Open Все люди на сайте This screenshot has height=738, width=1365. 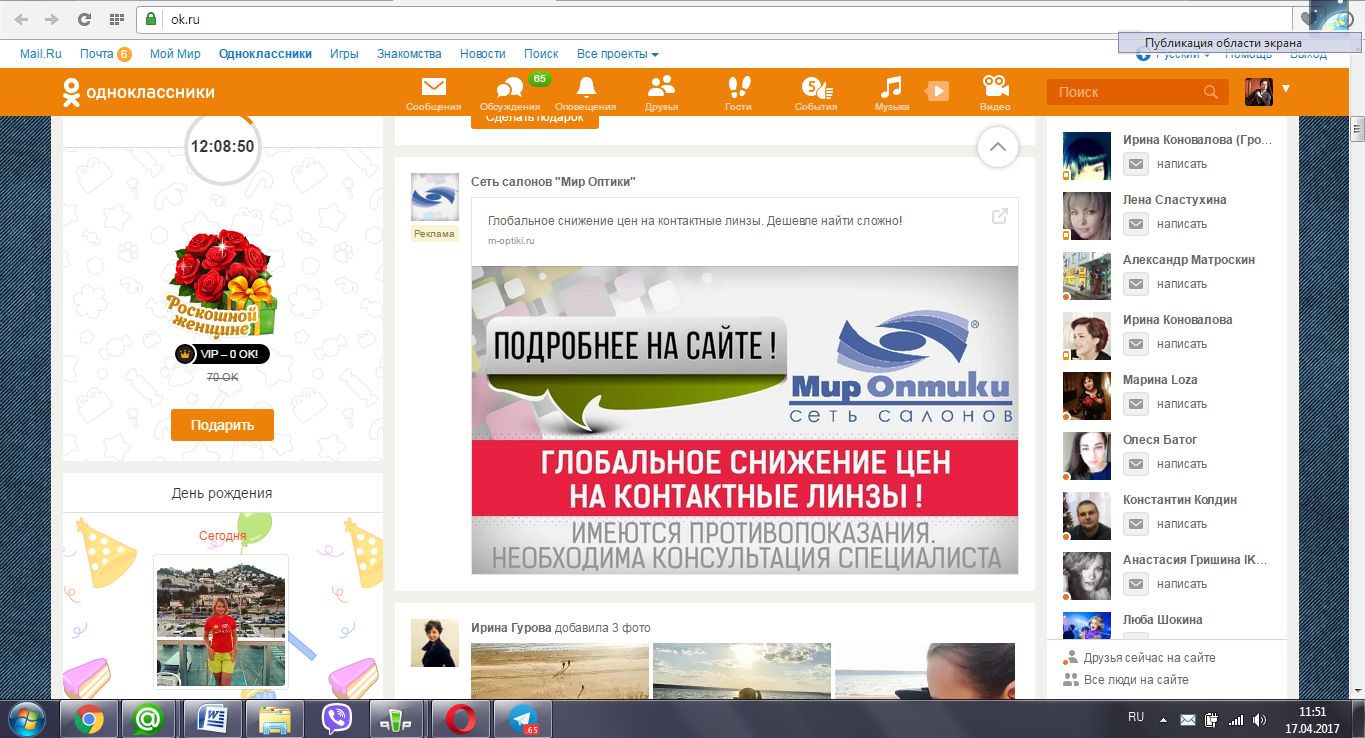point(1136,680)
